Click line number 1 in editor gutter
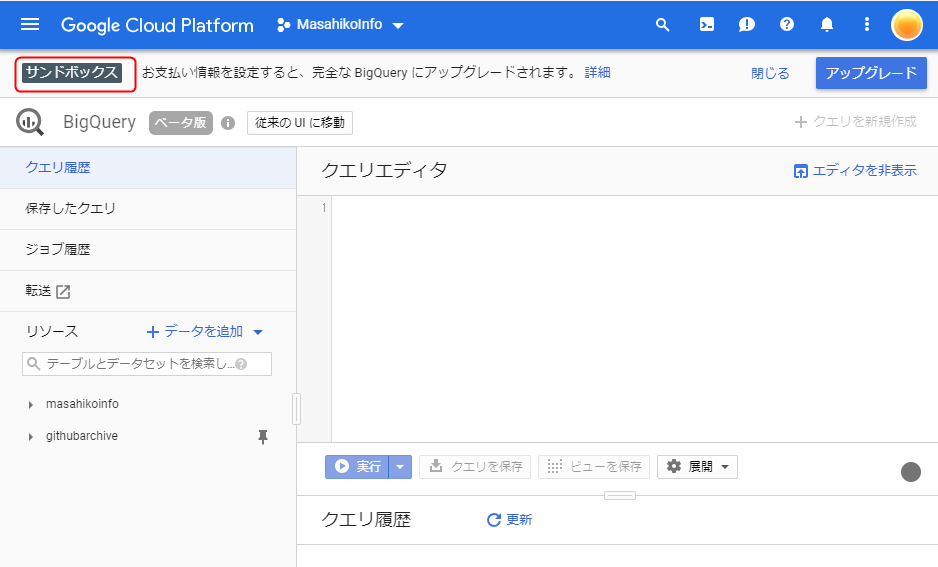This screenshot has width=938, height=567. [x=324, y=208]
